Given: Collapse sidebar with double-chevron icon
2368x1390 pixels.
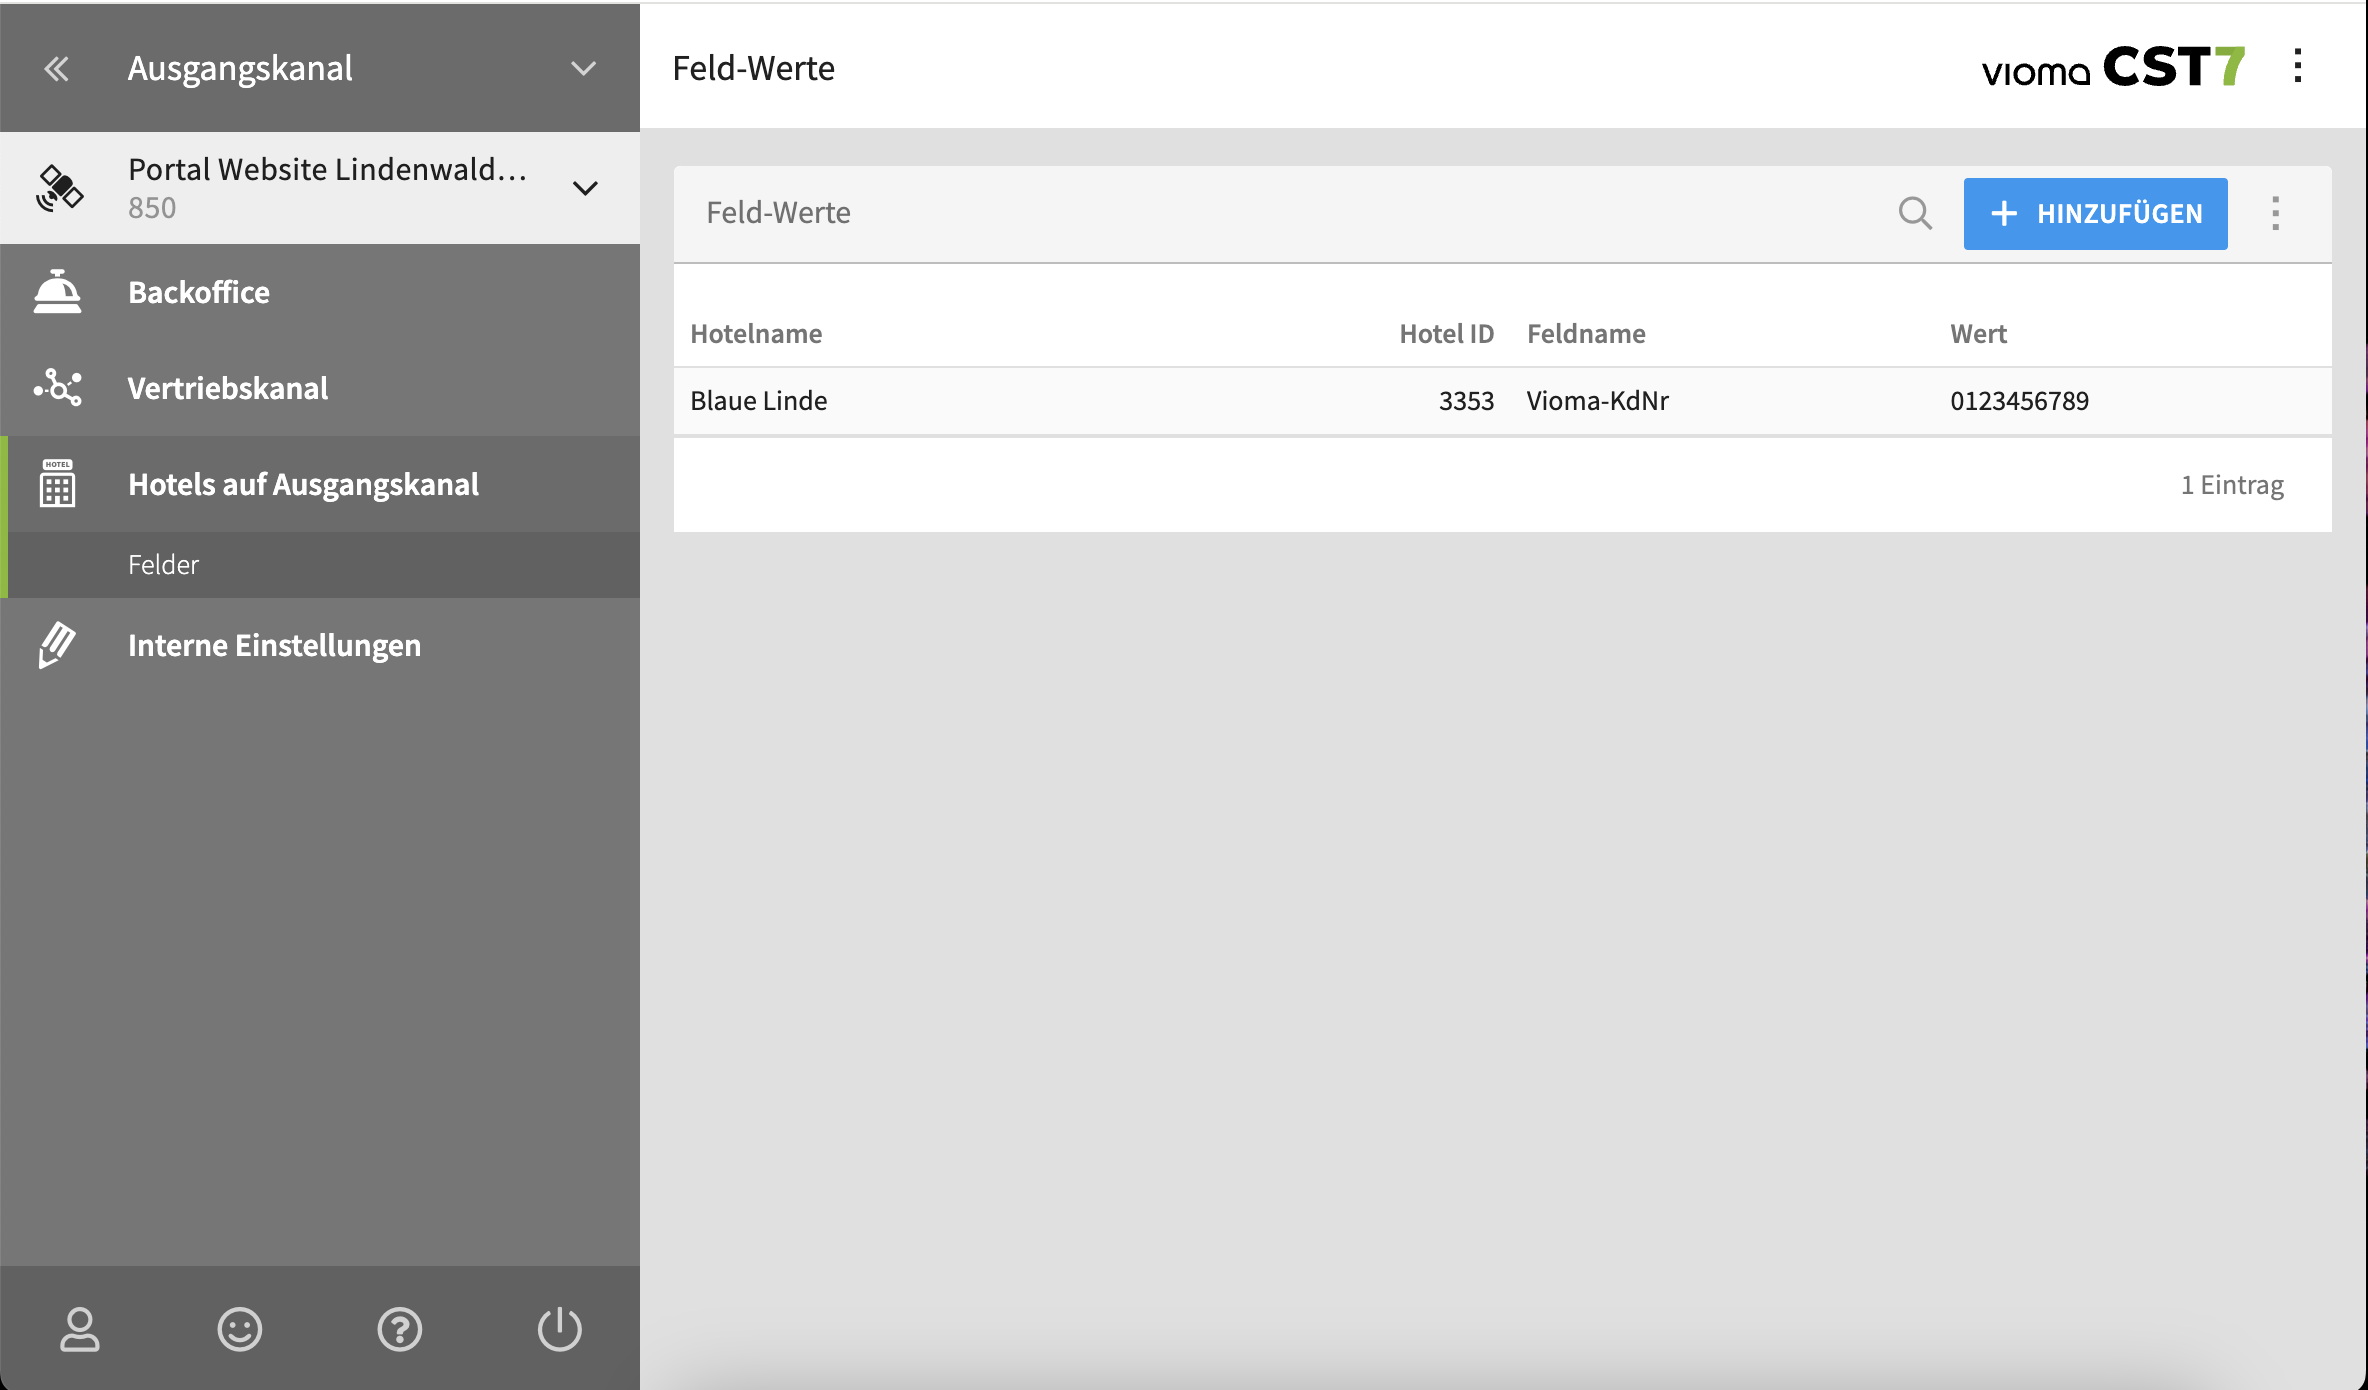Looking at the screenshot, I should [x=57, y=68].
